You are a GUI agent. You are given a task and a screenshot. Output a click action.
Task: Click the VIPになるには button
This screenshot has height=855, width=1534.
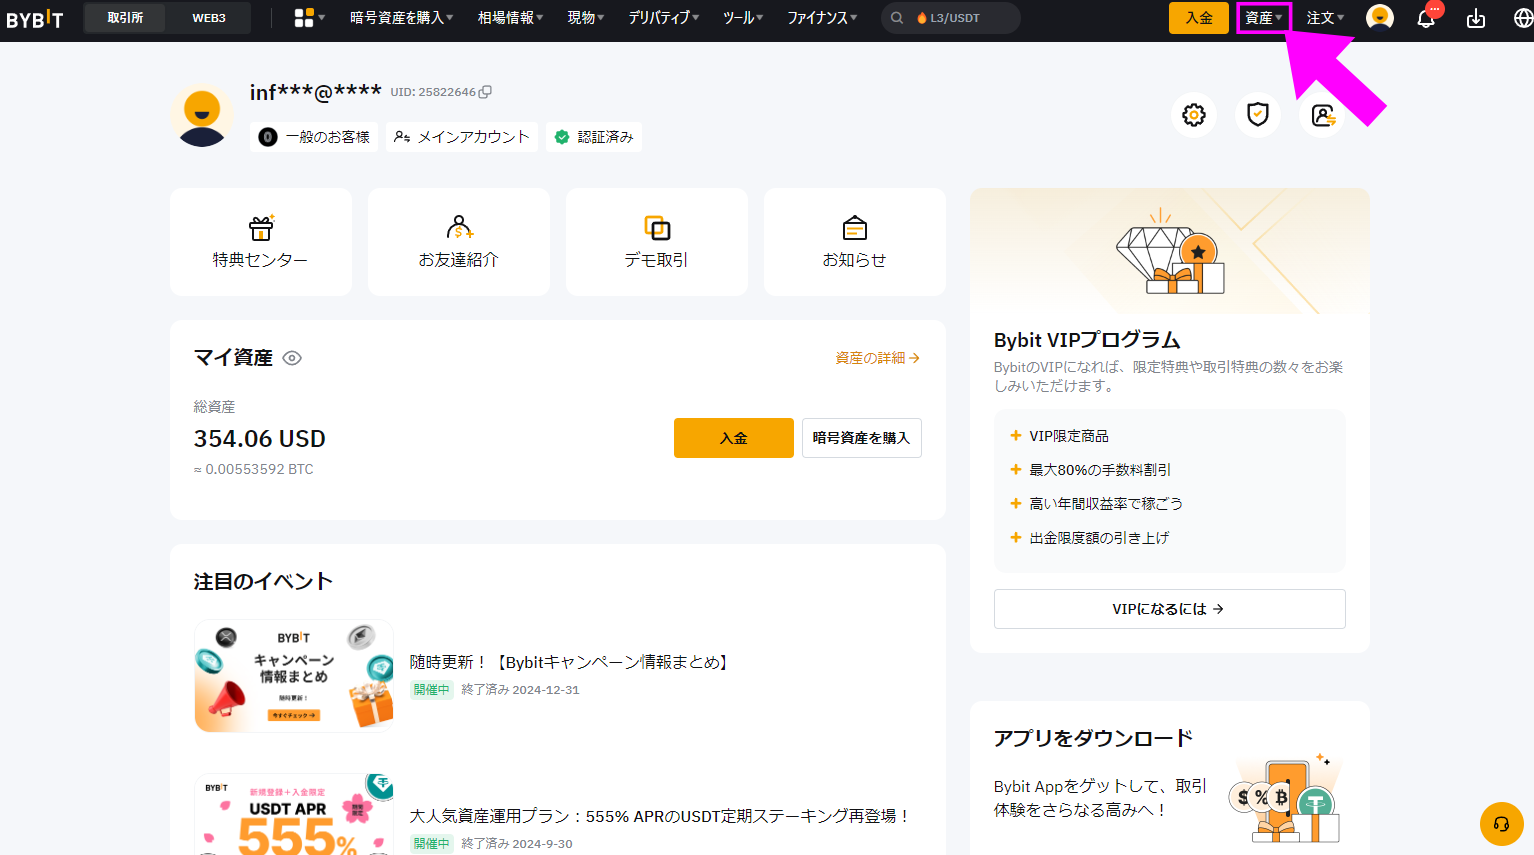1170,609
